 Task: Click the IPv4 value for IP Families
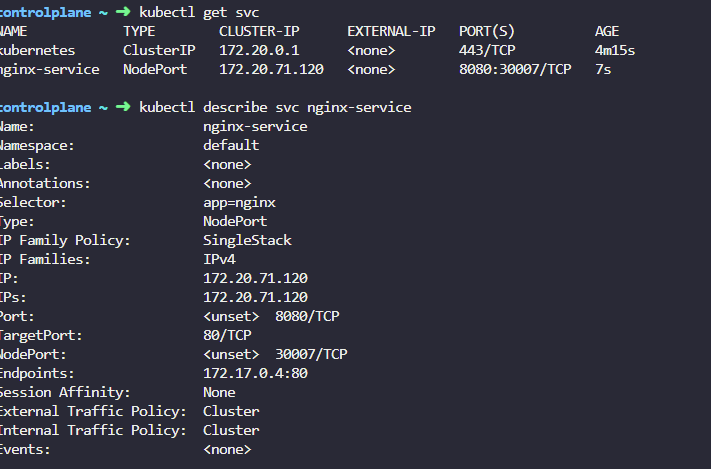click(219, 259)
